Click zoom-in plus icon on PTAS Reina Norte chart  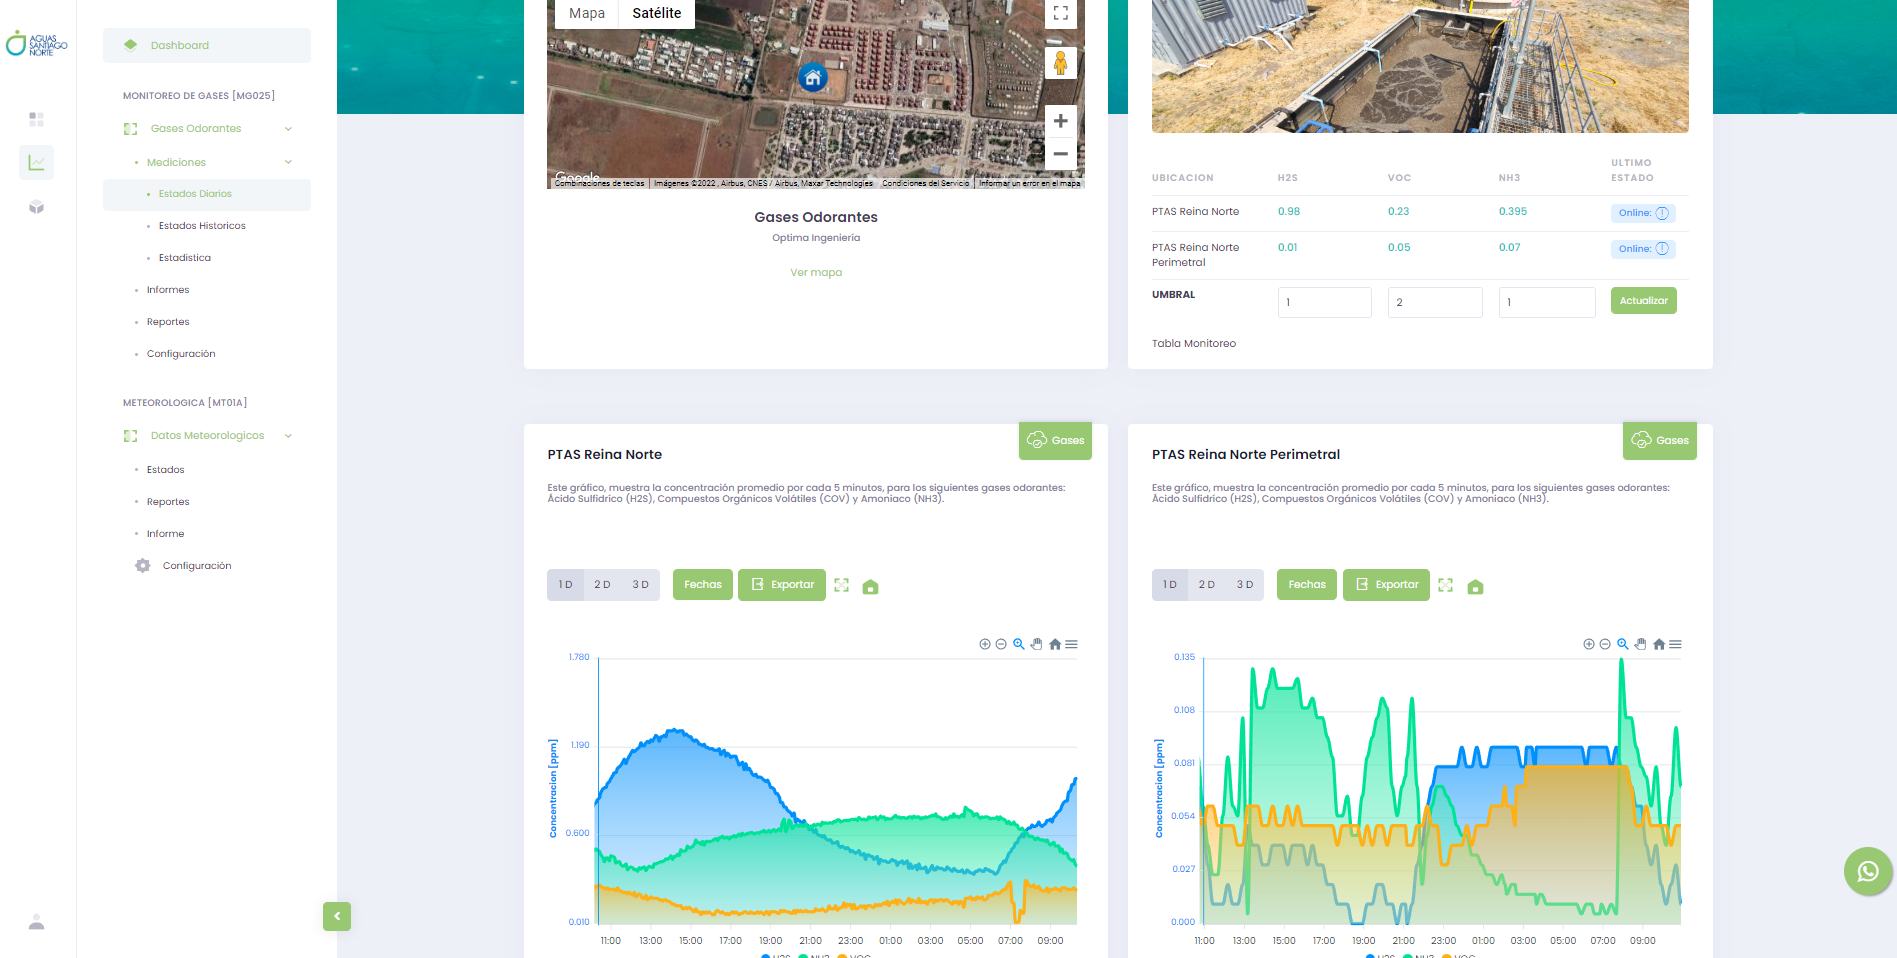point(985,644)
